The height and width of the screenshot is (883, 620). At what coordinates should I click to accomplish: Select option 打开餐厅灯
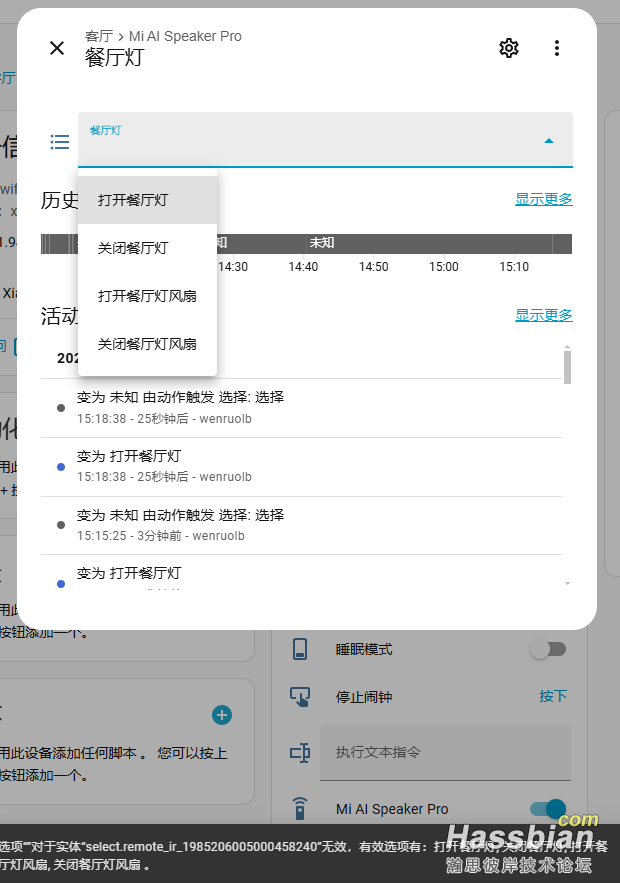(x=148, y=200)
